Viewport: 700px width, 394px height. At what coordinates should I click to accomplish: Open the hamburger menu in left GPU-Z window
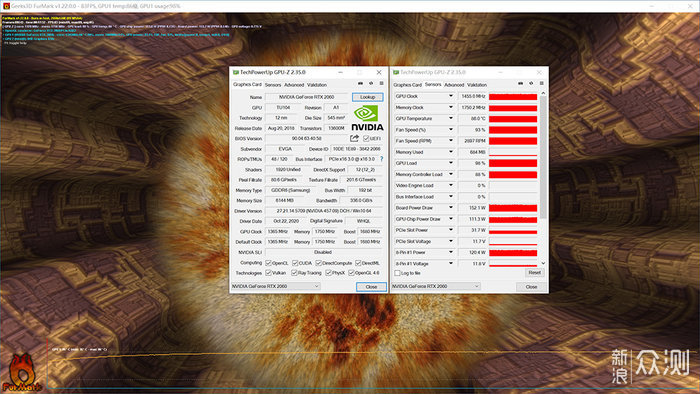381,83
